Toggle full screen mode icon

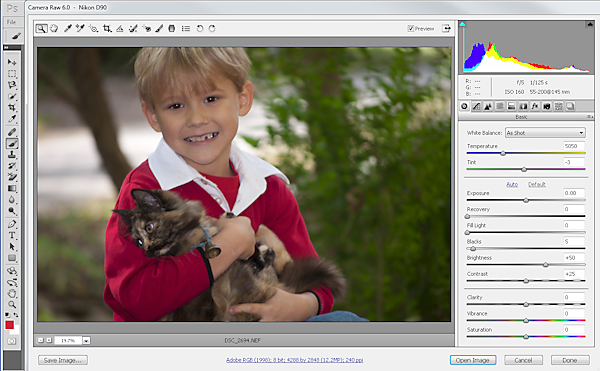click(446, 28)
